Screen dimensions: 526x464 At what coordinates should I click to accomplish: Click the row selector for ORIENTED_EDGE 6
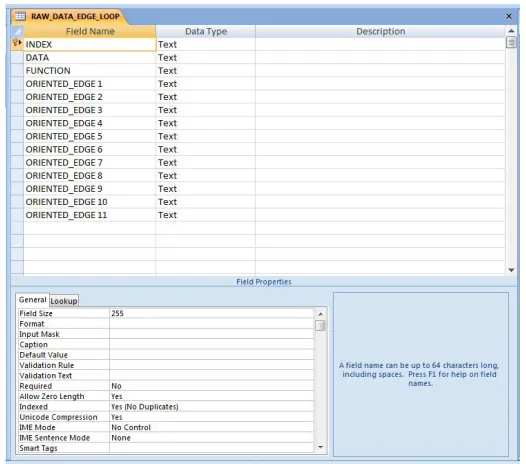pyautogui.click(x=17, y=149)
